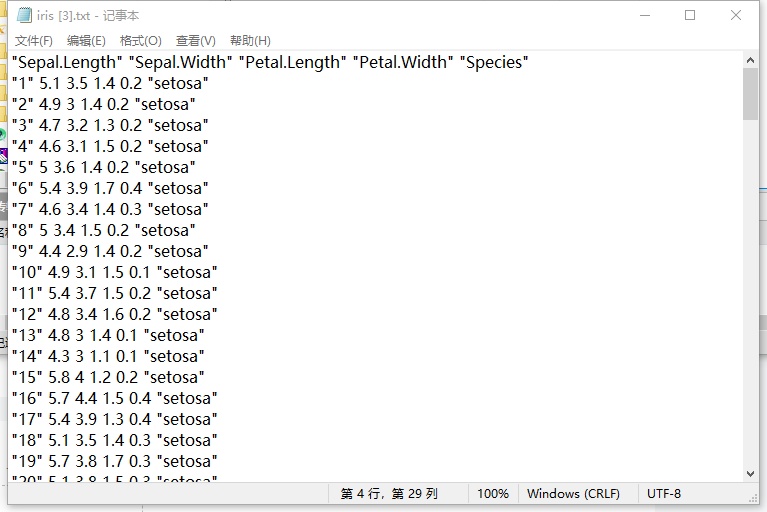Click in line starting with "5" 5 3.6
Viewport: 767px width, 512px height.
[104, 168]
